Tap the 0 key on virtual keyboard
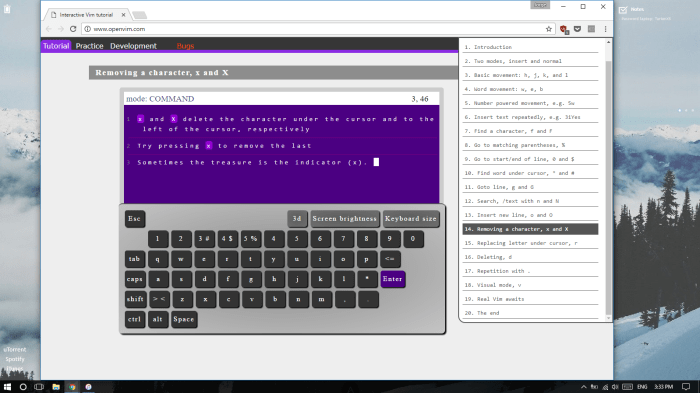 413,239
